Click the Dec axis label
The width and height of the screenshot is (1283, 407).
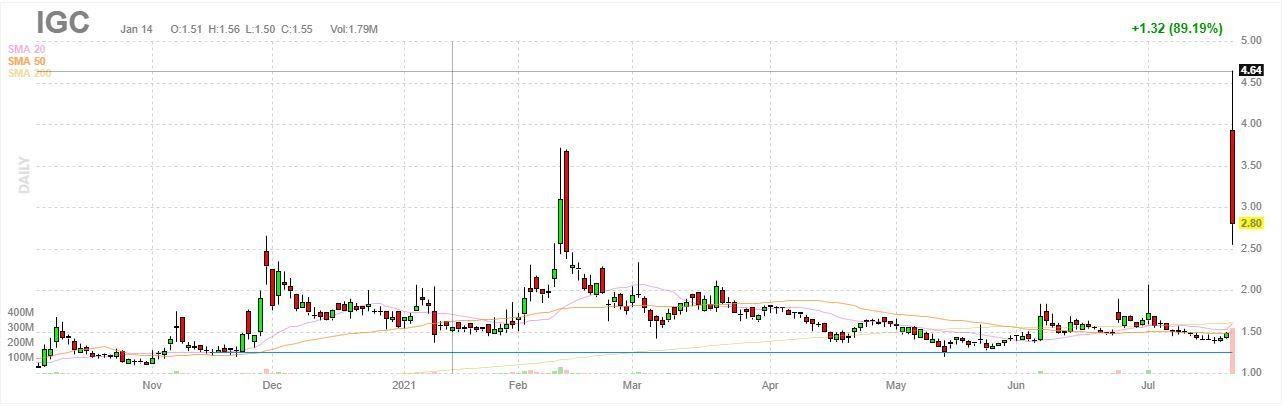coord(271,385)
